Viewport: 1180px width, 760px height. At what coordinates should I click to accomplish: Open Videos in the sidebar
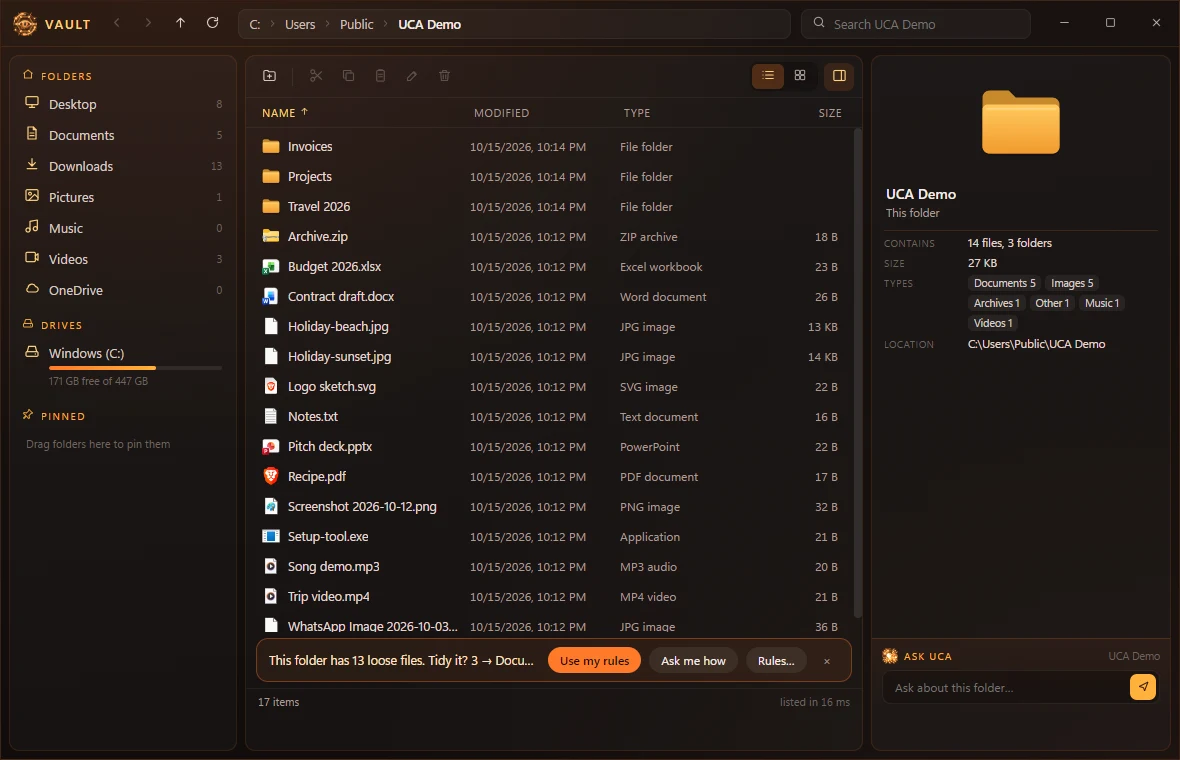(x=123, y=258)
